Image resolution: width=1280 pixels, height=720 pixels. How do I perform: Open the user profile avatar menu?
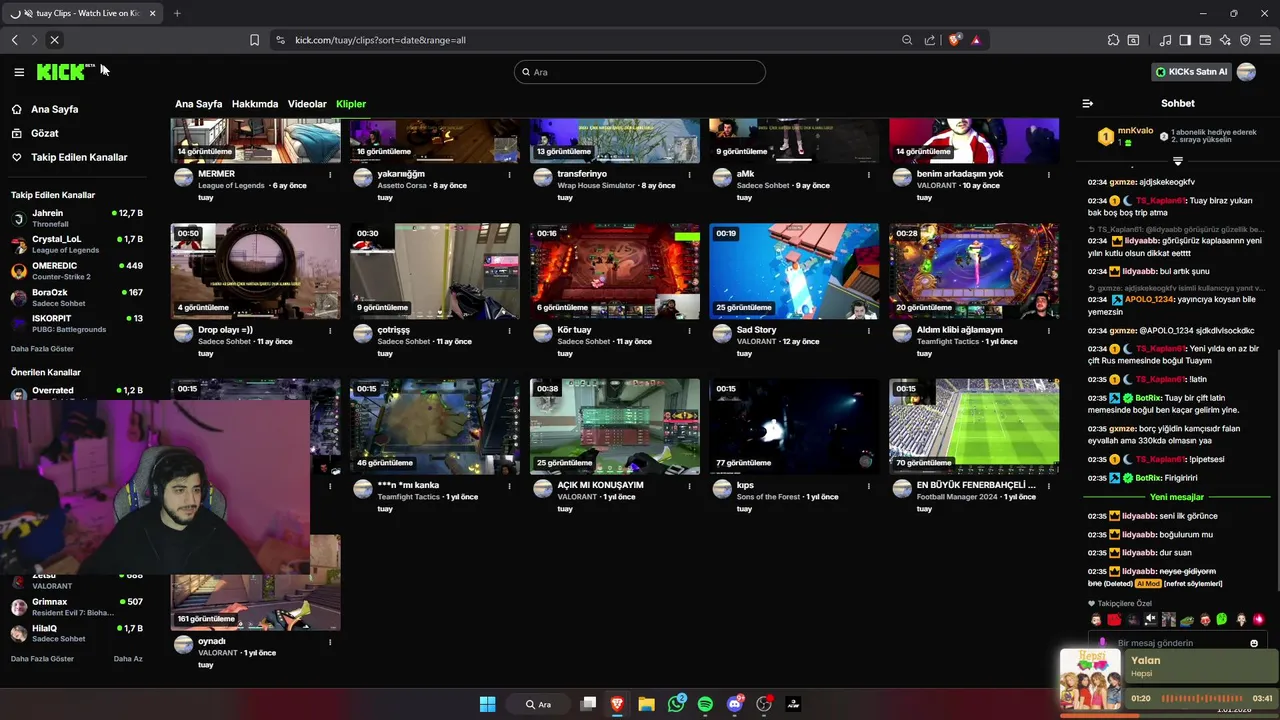tap(1246, 72)
